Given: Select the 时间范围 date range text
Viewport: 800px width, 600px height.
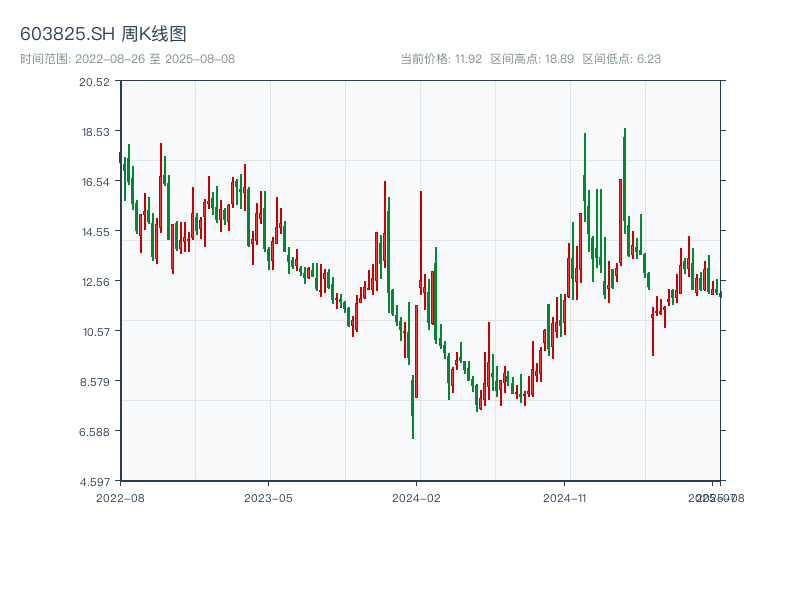Looking at the screenshot, I should pyautogui.click(x=127, y=59).
